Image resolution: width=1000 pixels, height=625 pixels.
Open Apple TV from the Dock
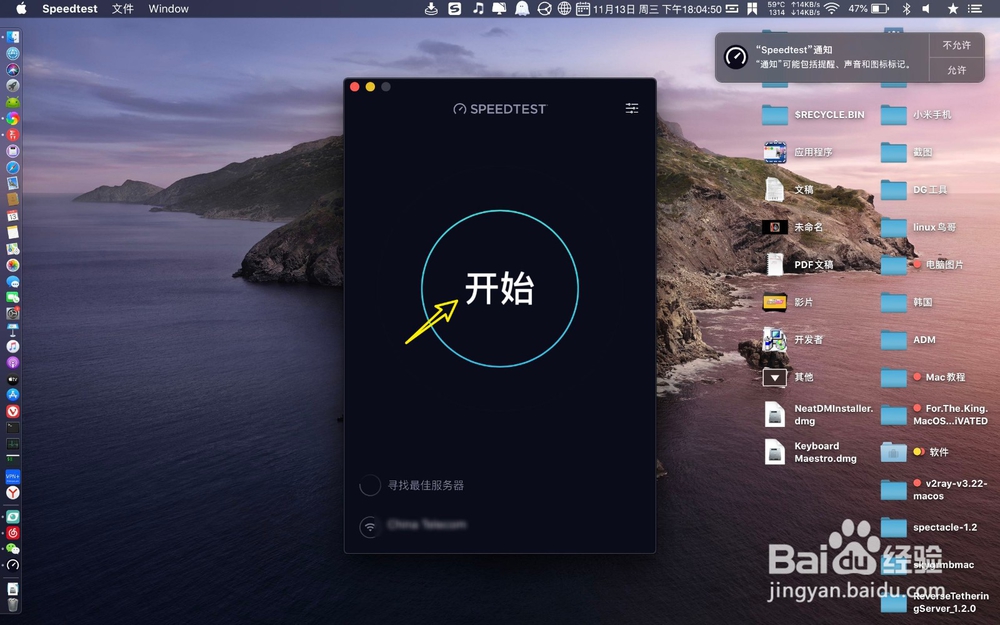click(x=13, y=379)
